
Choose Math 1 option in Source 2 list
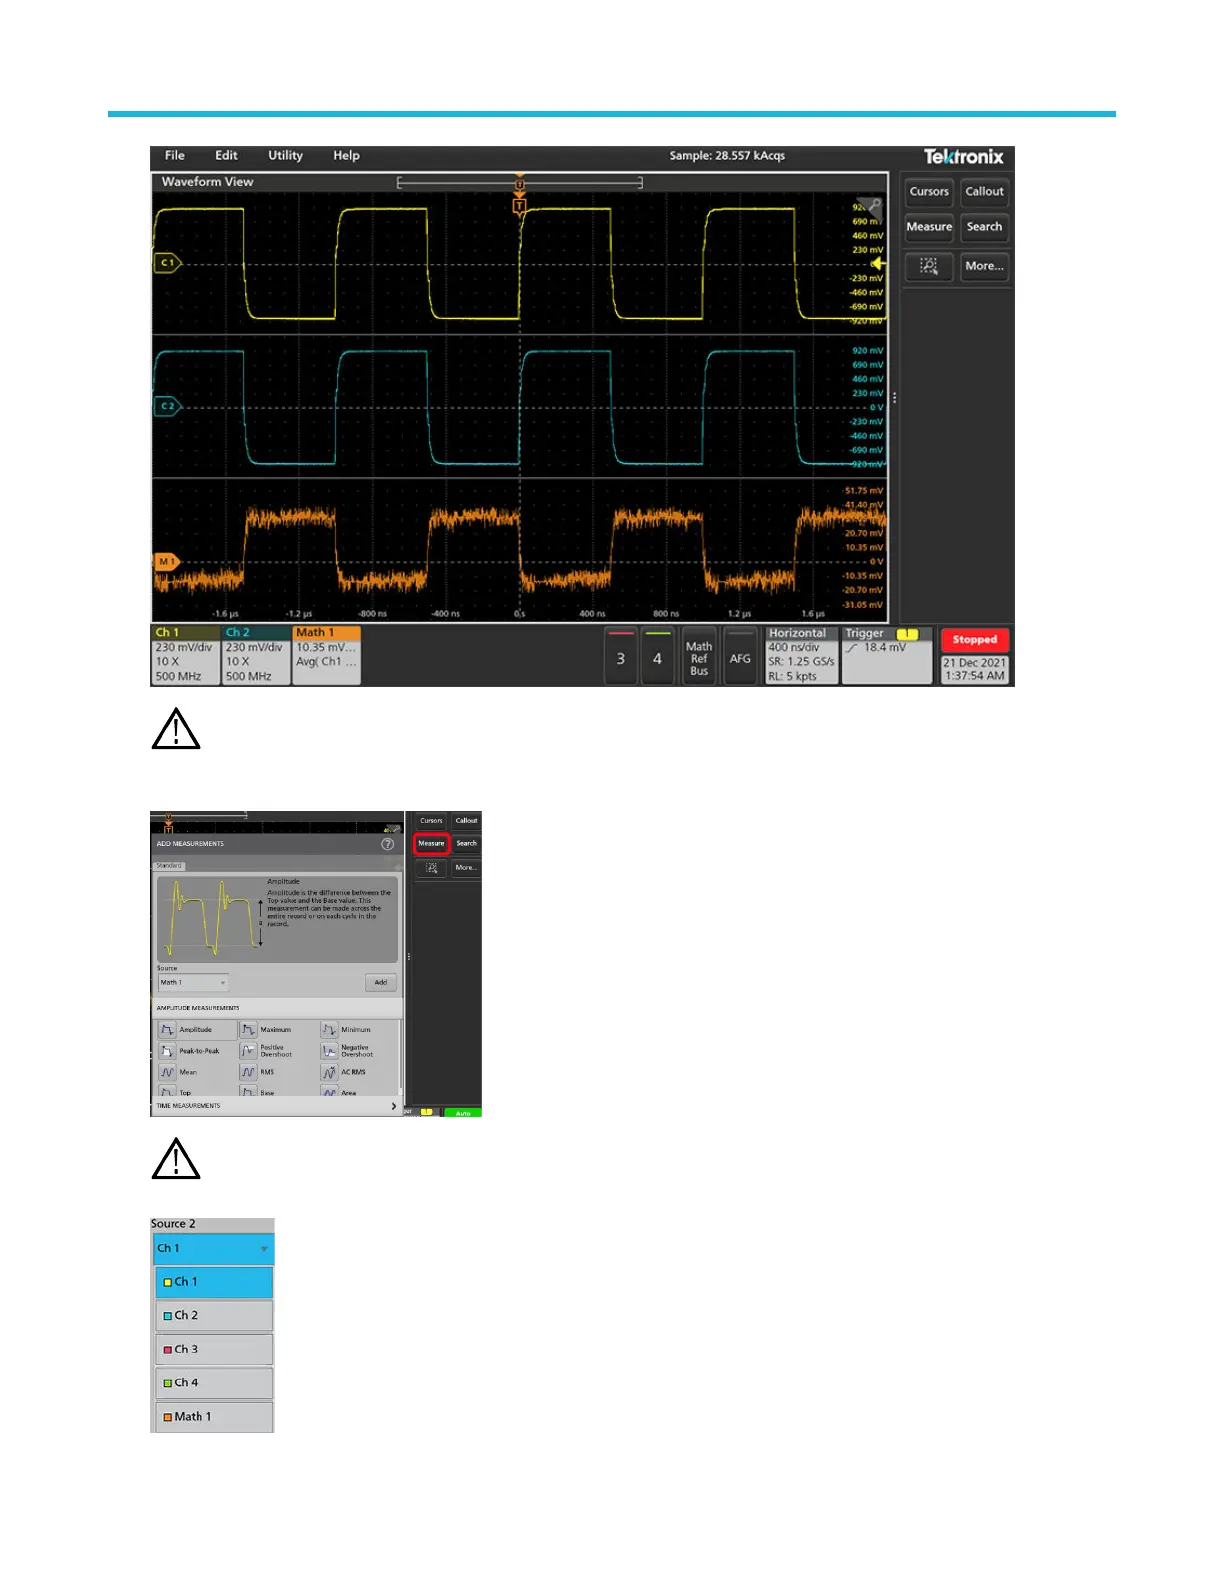tap(213, 1417)
